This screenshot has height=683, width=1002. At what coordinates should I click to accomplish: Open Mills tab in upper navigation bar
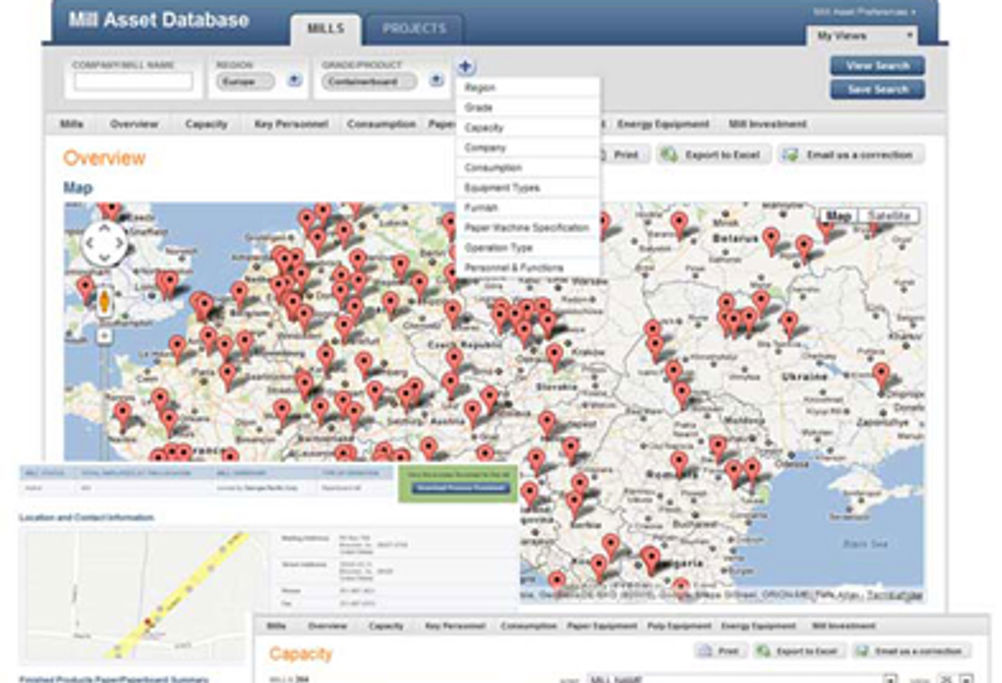[x=72, y=124]
